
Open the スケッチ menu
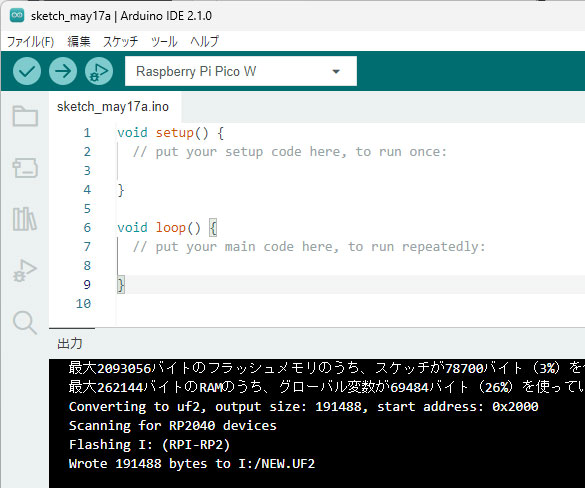[x=121, y=41]
